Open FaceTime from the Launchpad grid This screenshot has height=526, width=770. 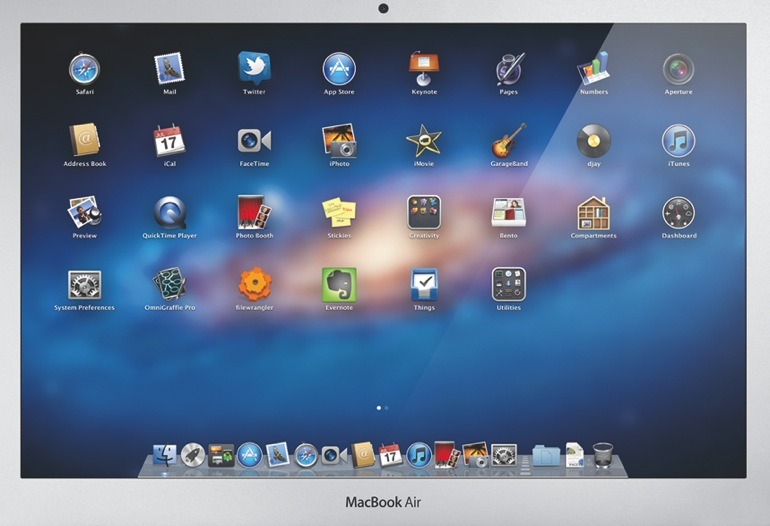tap(254, 141)
